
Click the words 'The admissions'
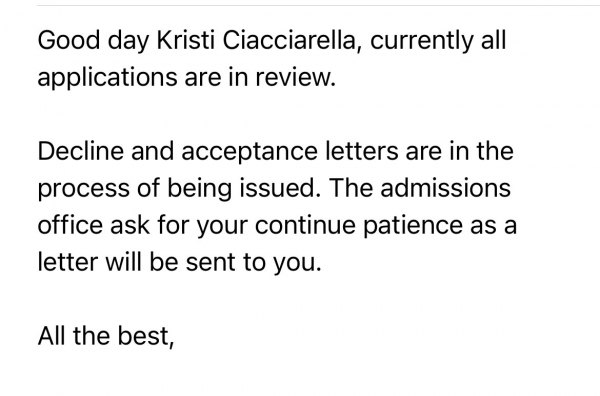(x=420, y=187)
